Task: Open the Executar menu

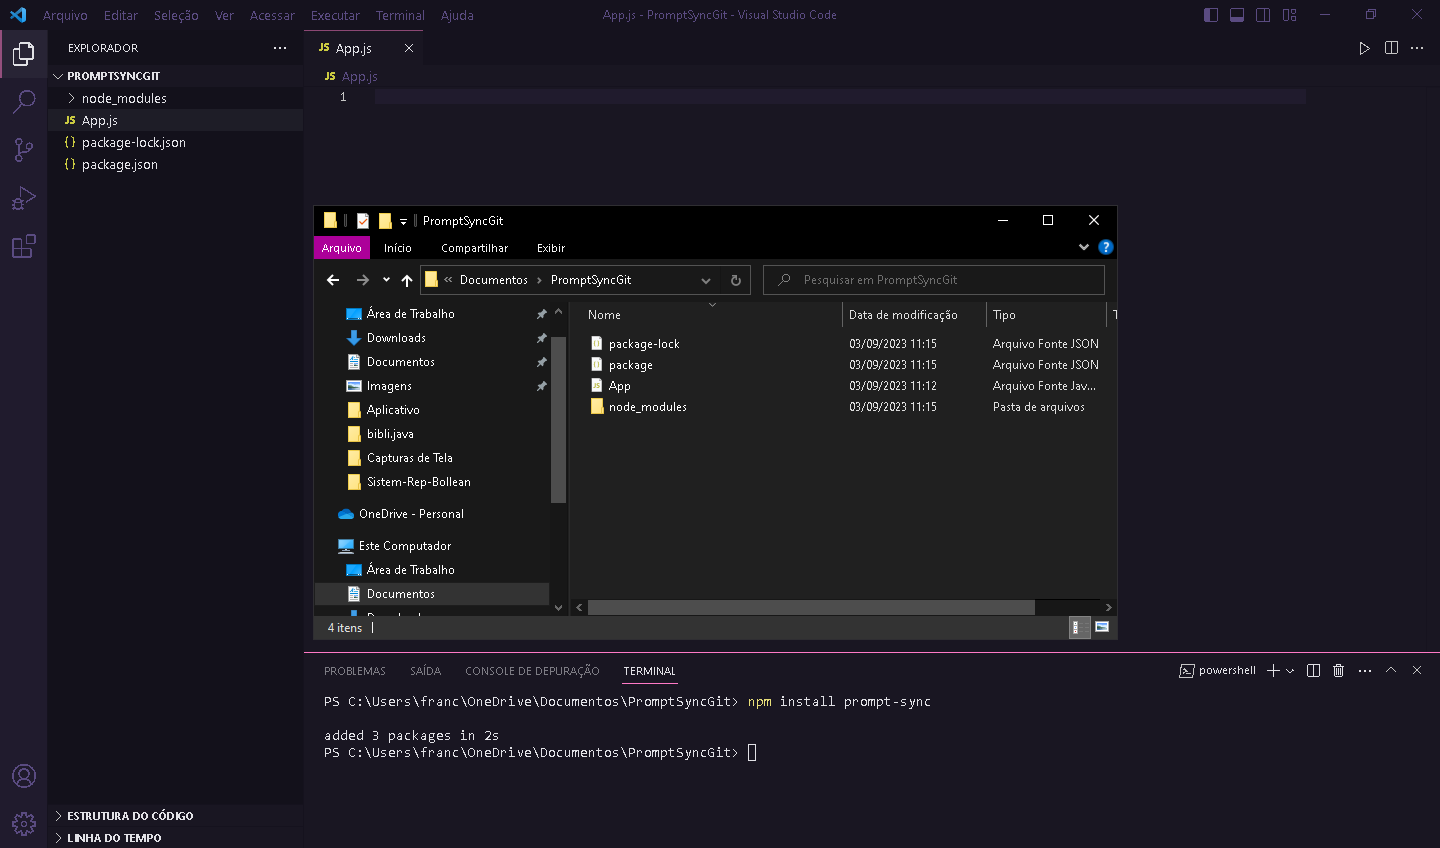Action: tap(335, 15)
